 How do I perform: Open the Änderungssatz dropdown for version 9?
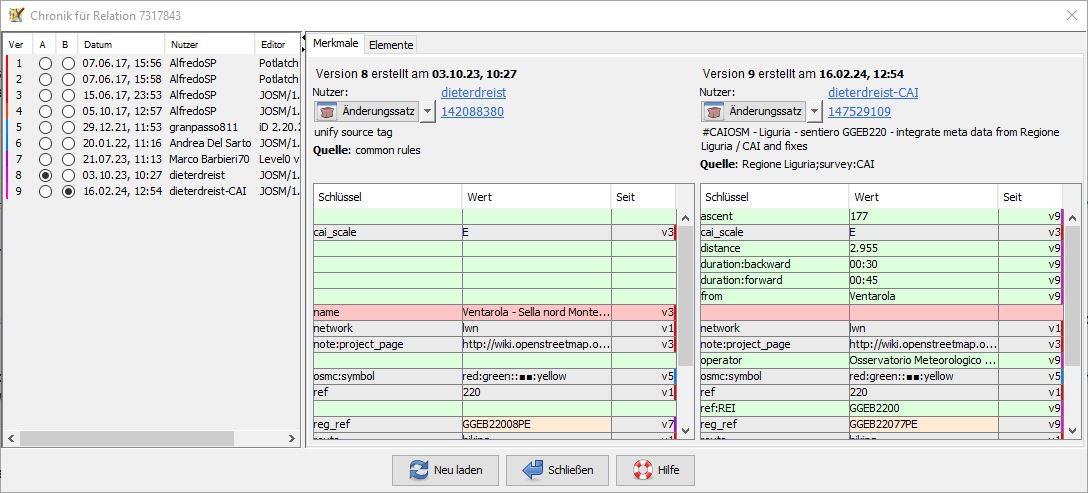[x=815, y=112]
